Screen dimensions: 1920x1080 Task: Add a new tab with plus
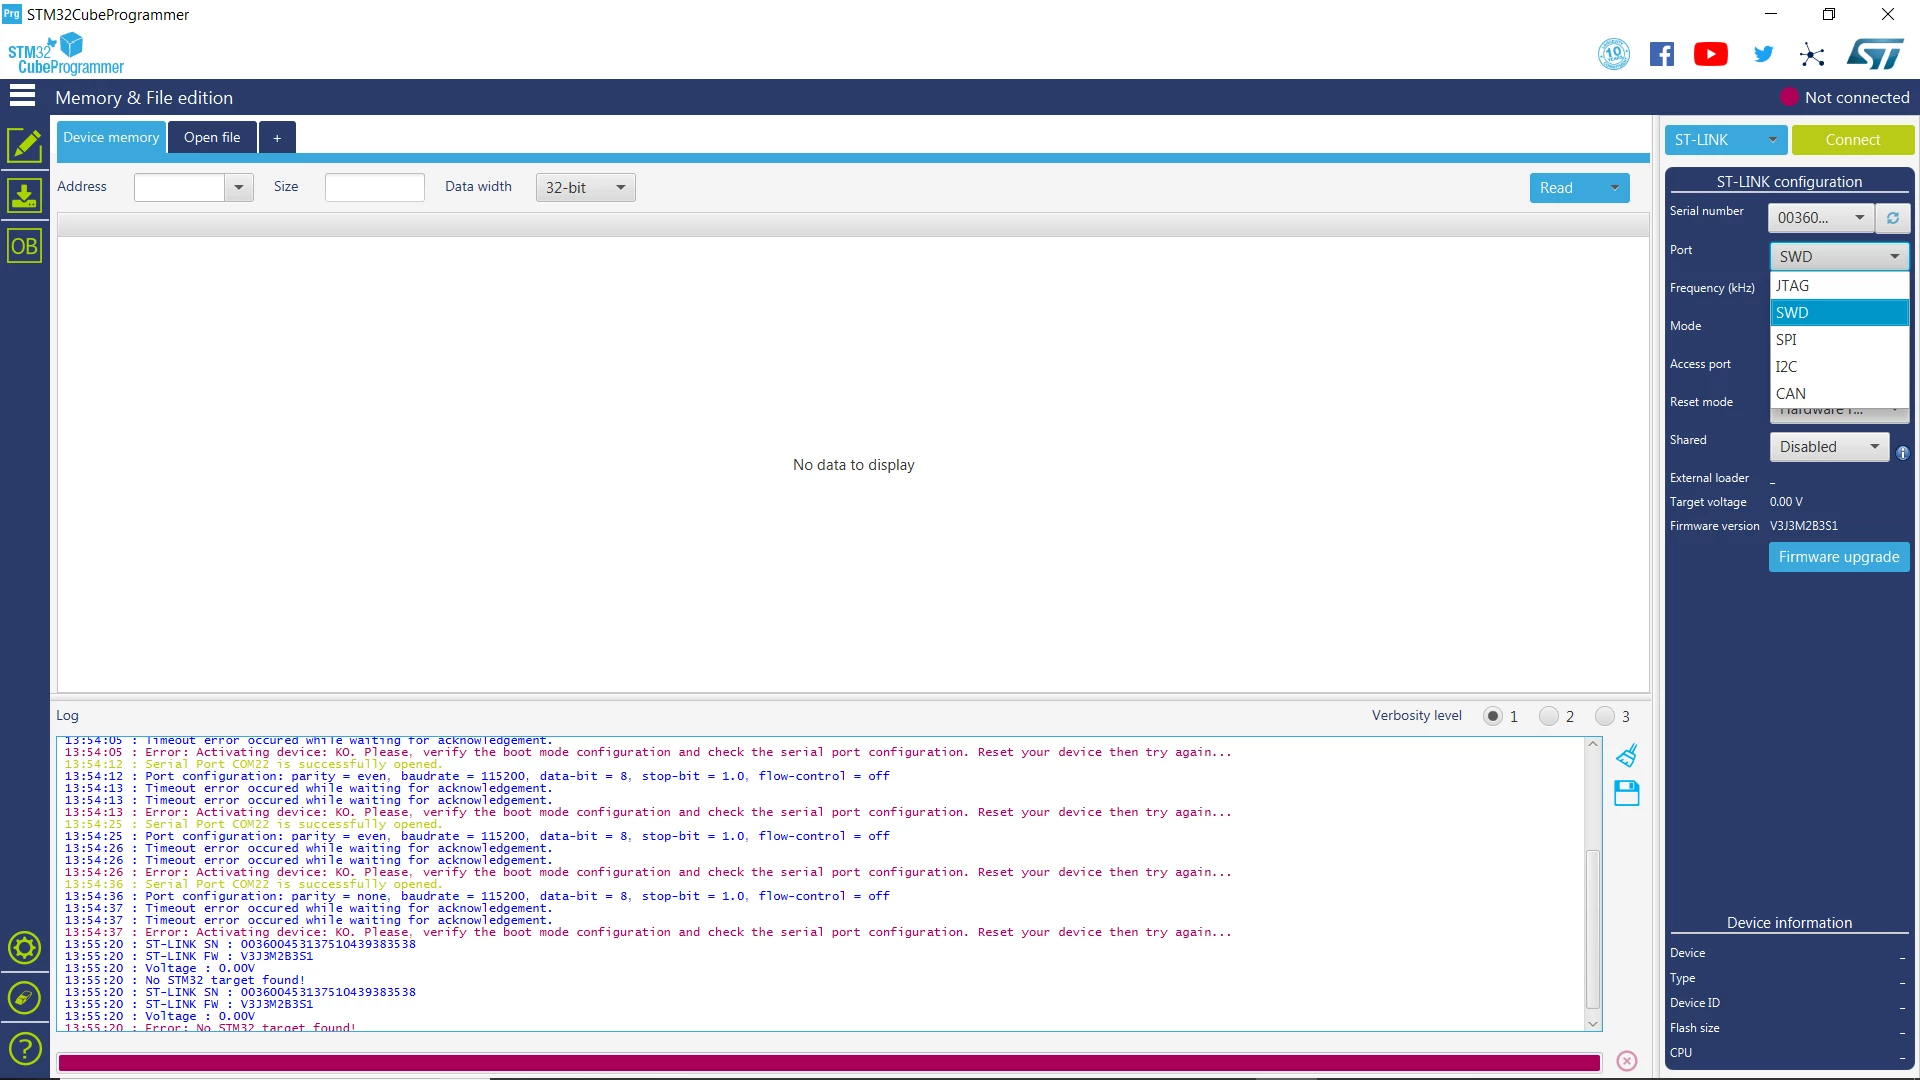[x=277, y=138]
